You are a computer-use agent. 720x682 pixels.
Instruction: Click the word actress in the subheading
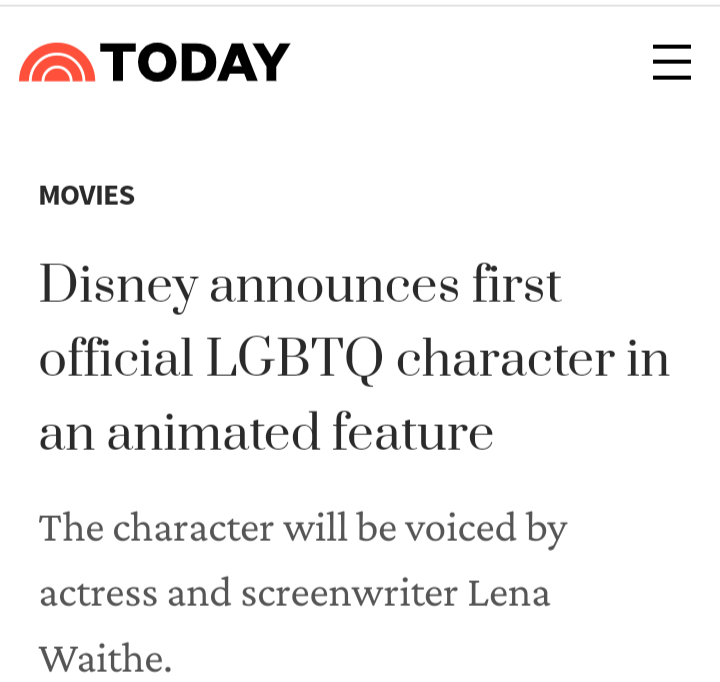(98, 594)
